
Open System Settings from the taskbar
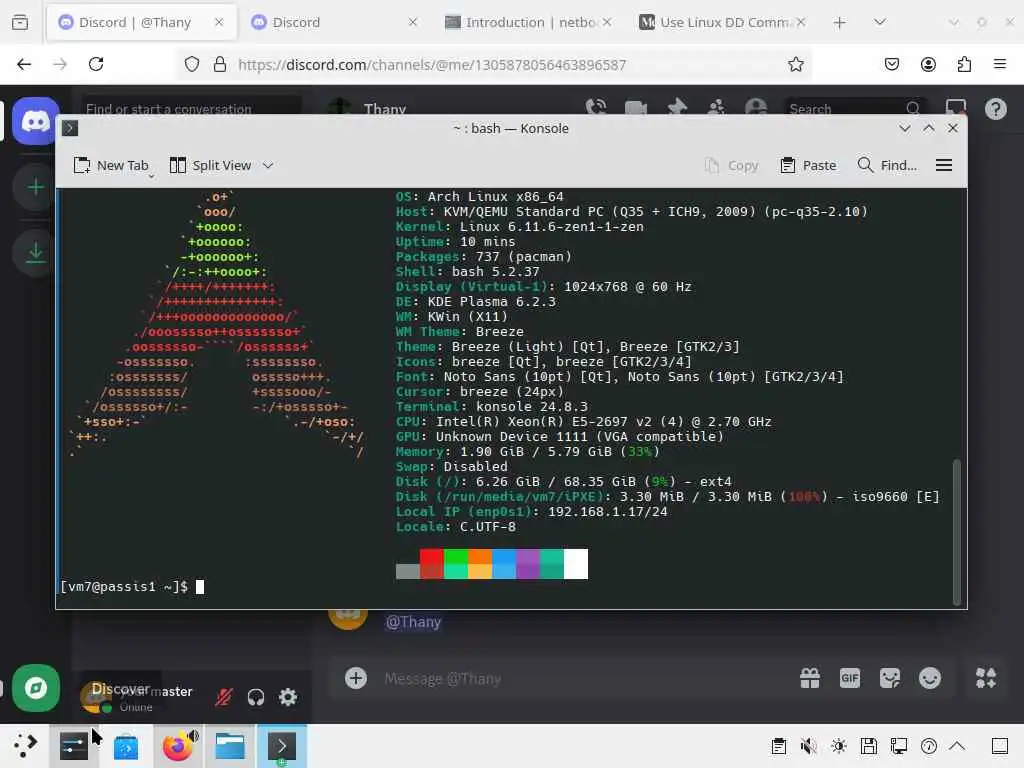(74, 746)
